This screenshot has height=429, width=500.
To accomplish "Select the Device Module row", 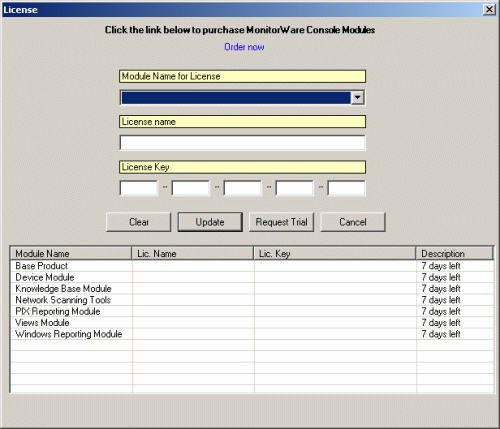I will click(x=252, y=277).
